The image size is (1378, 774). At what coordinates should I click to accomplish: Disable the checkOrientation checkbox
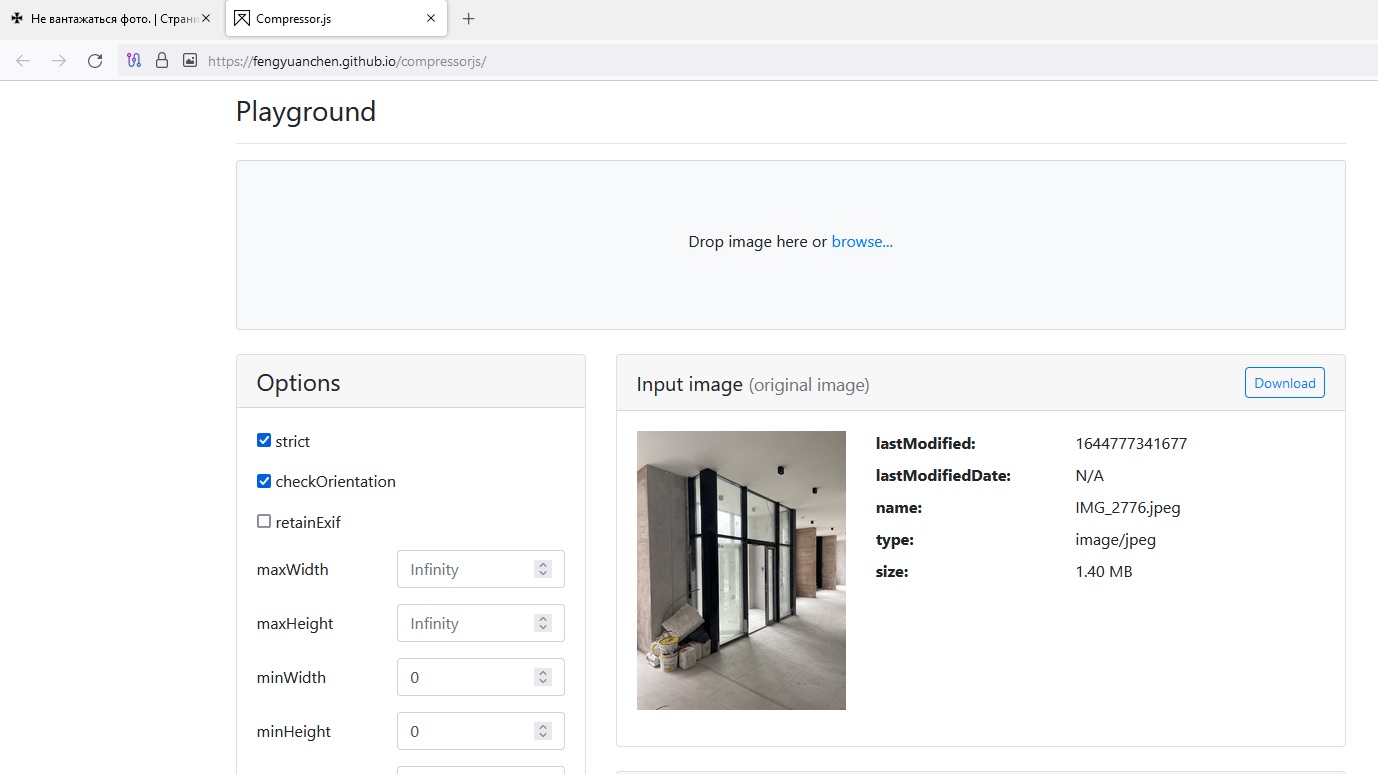pyautogui.click(x=264, y=481)
